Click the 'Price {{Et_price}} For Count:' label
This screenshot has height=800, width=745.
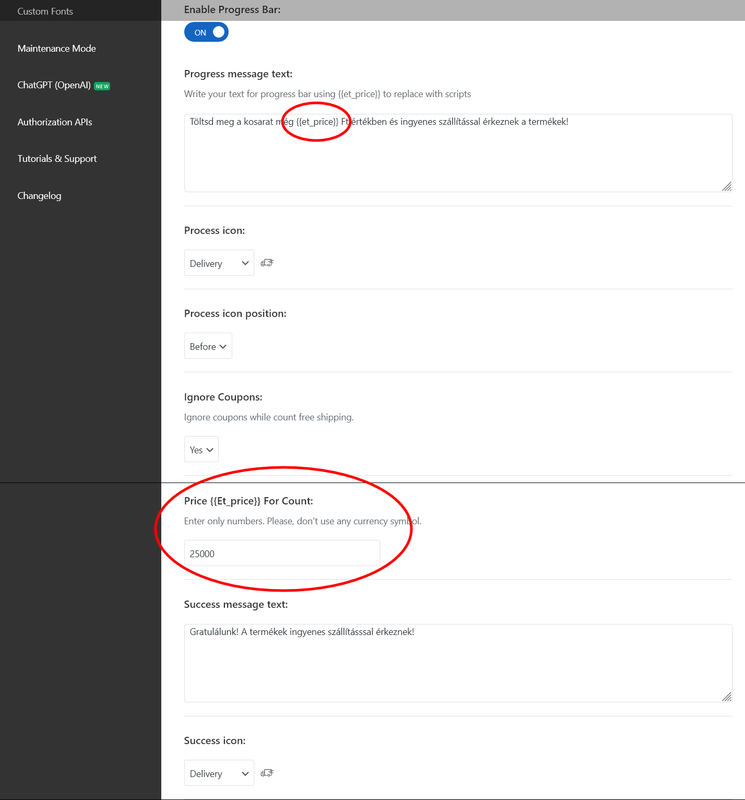pos(249,501)
